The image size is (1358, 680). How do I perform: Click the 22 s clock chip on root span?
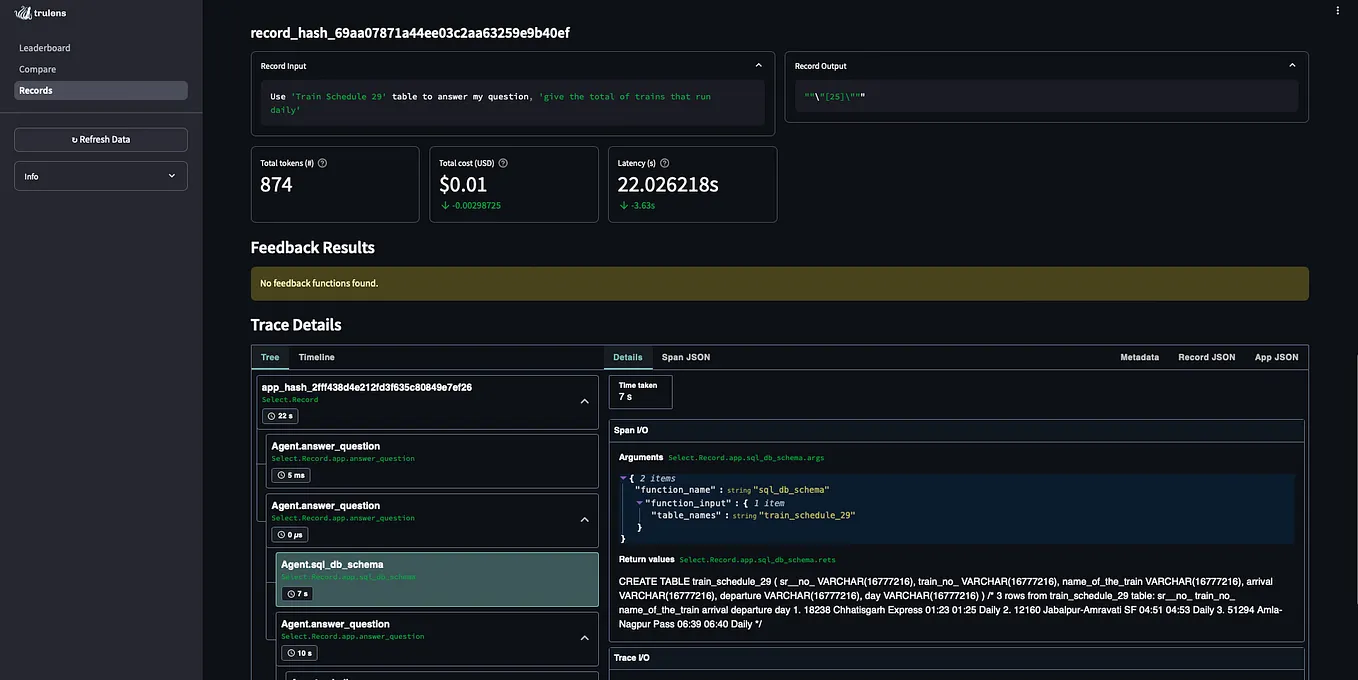click(x=280, y=415)
